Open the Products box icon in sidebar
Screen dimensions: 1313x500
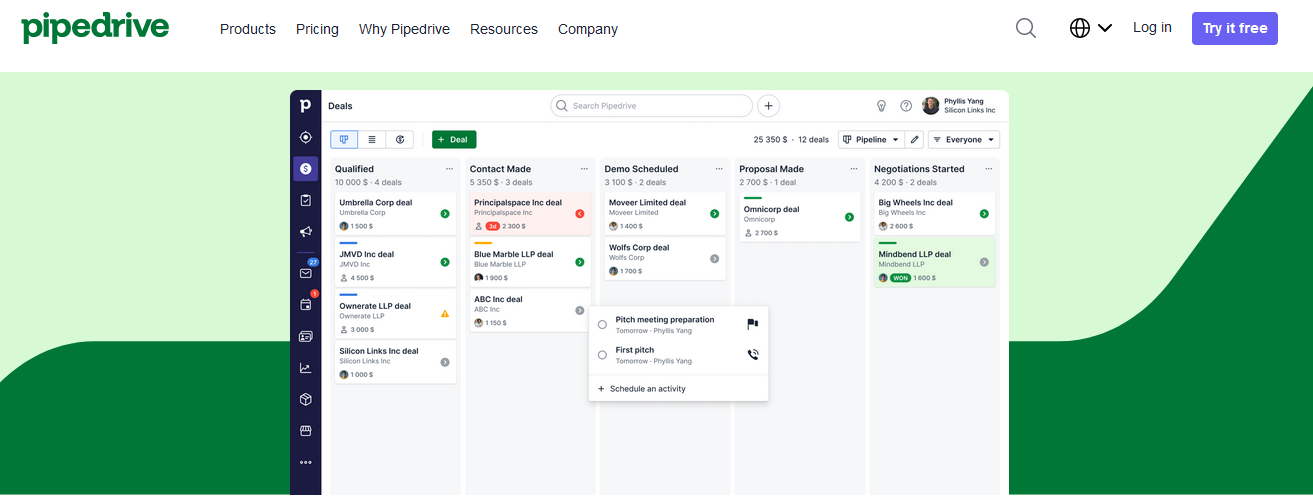tap(306, 399)
